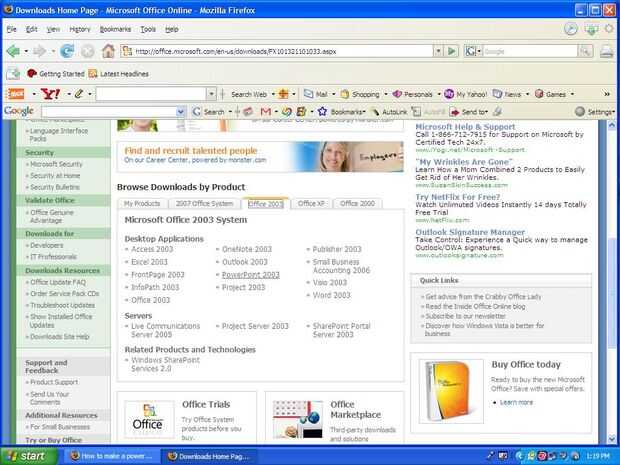
Task: Open Google toolbar Settings
Action: click(x=595, y=112)
